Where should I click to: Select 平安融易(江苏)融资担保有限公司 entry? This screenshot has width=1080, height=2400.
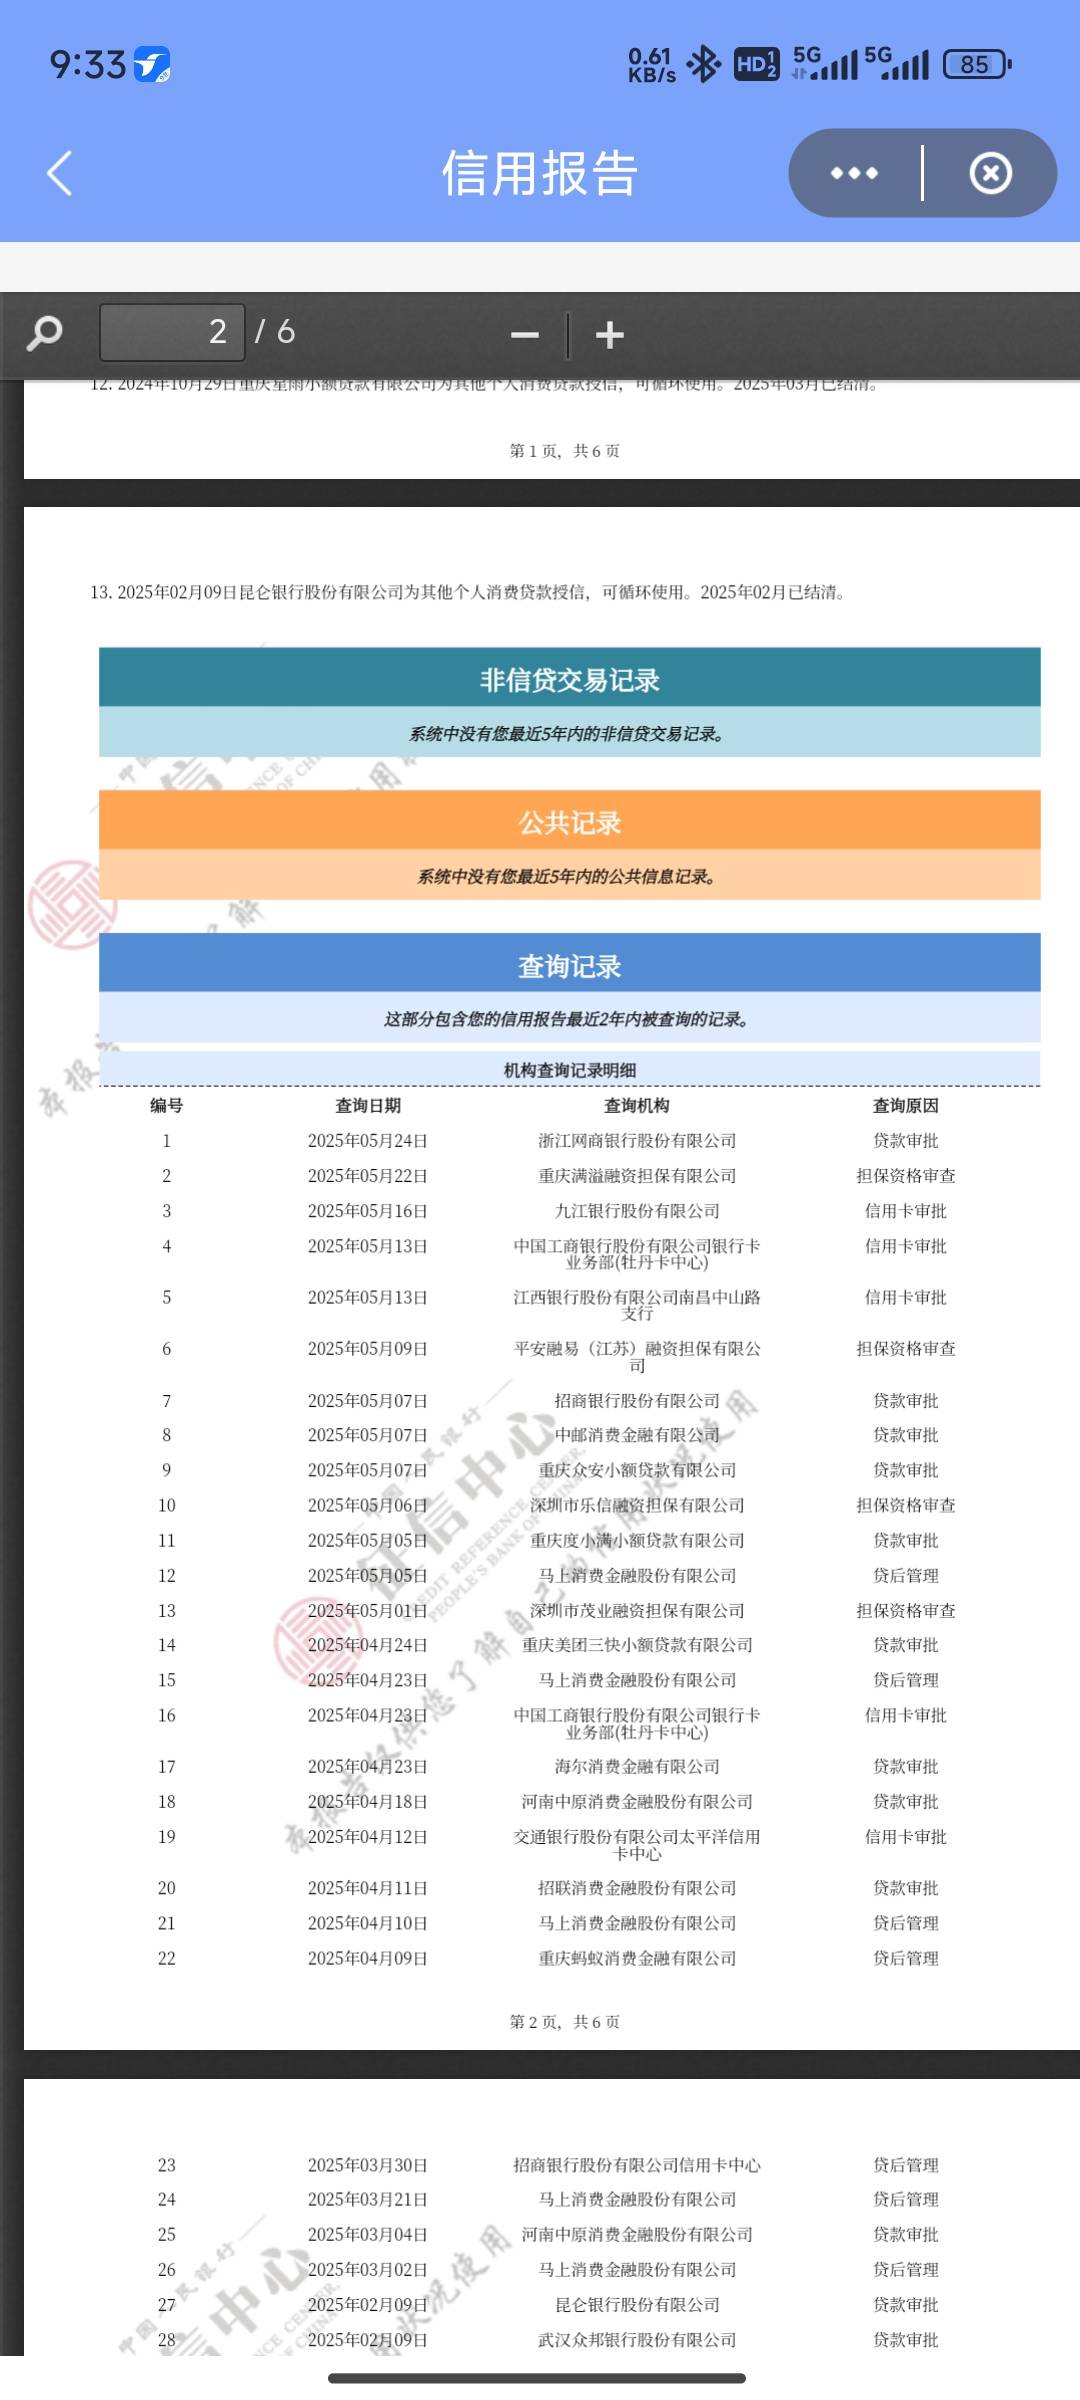pos(637,1357)
